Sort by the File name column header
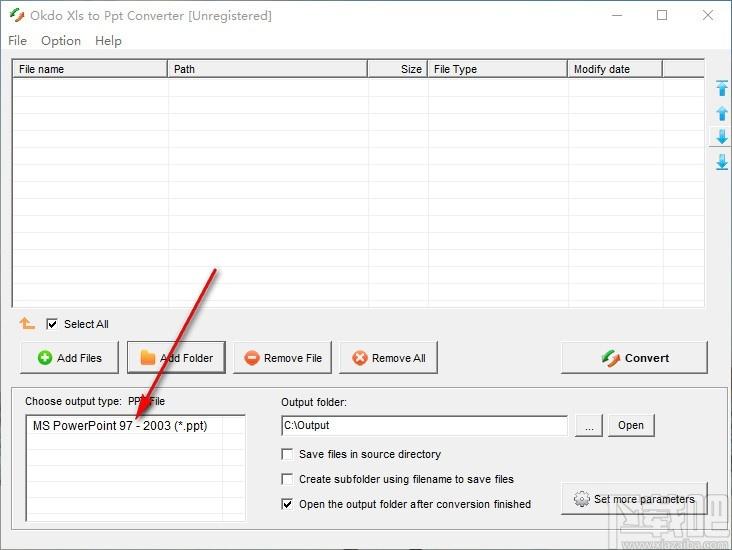Image resolution: width=732 pixels, height=550 pixels. 90,69
